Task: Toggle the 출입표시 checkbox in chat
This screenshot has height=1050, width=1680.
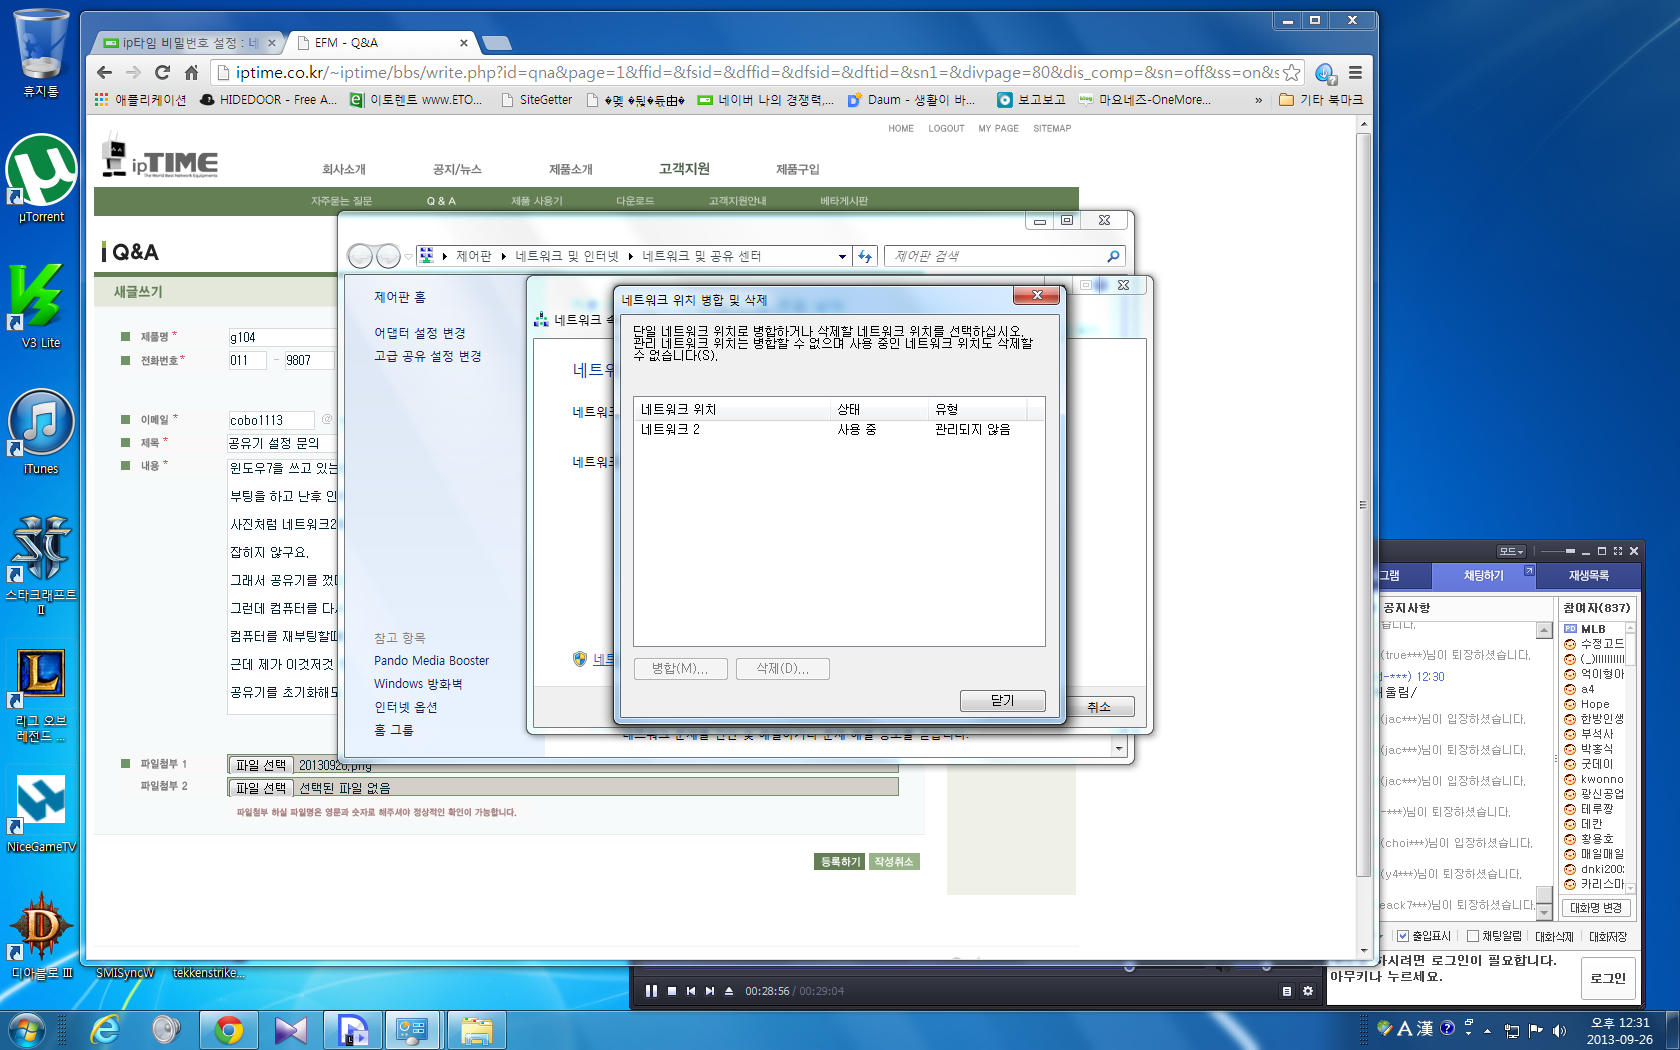Action: (x=1403, y=936)
